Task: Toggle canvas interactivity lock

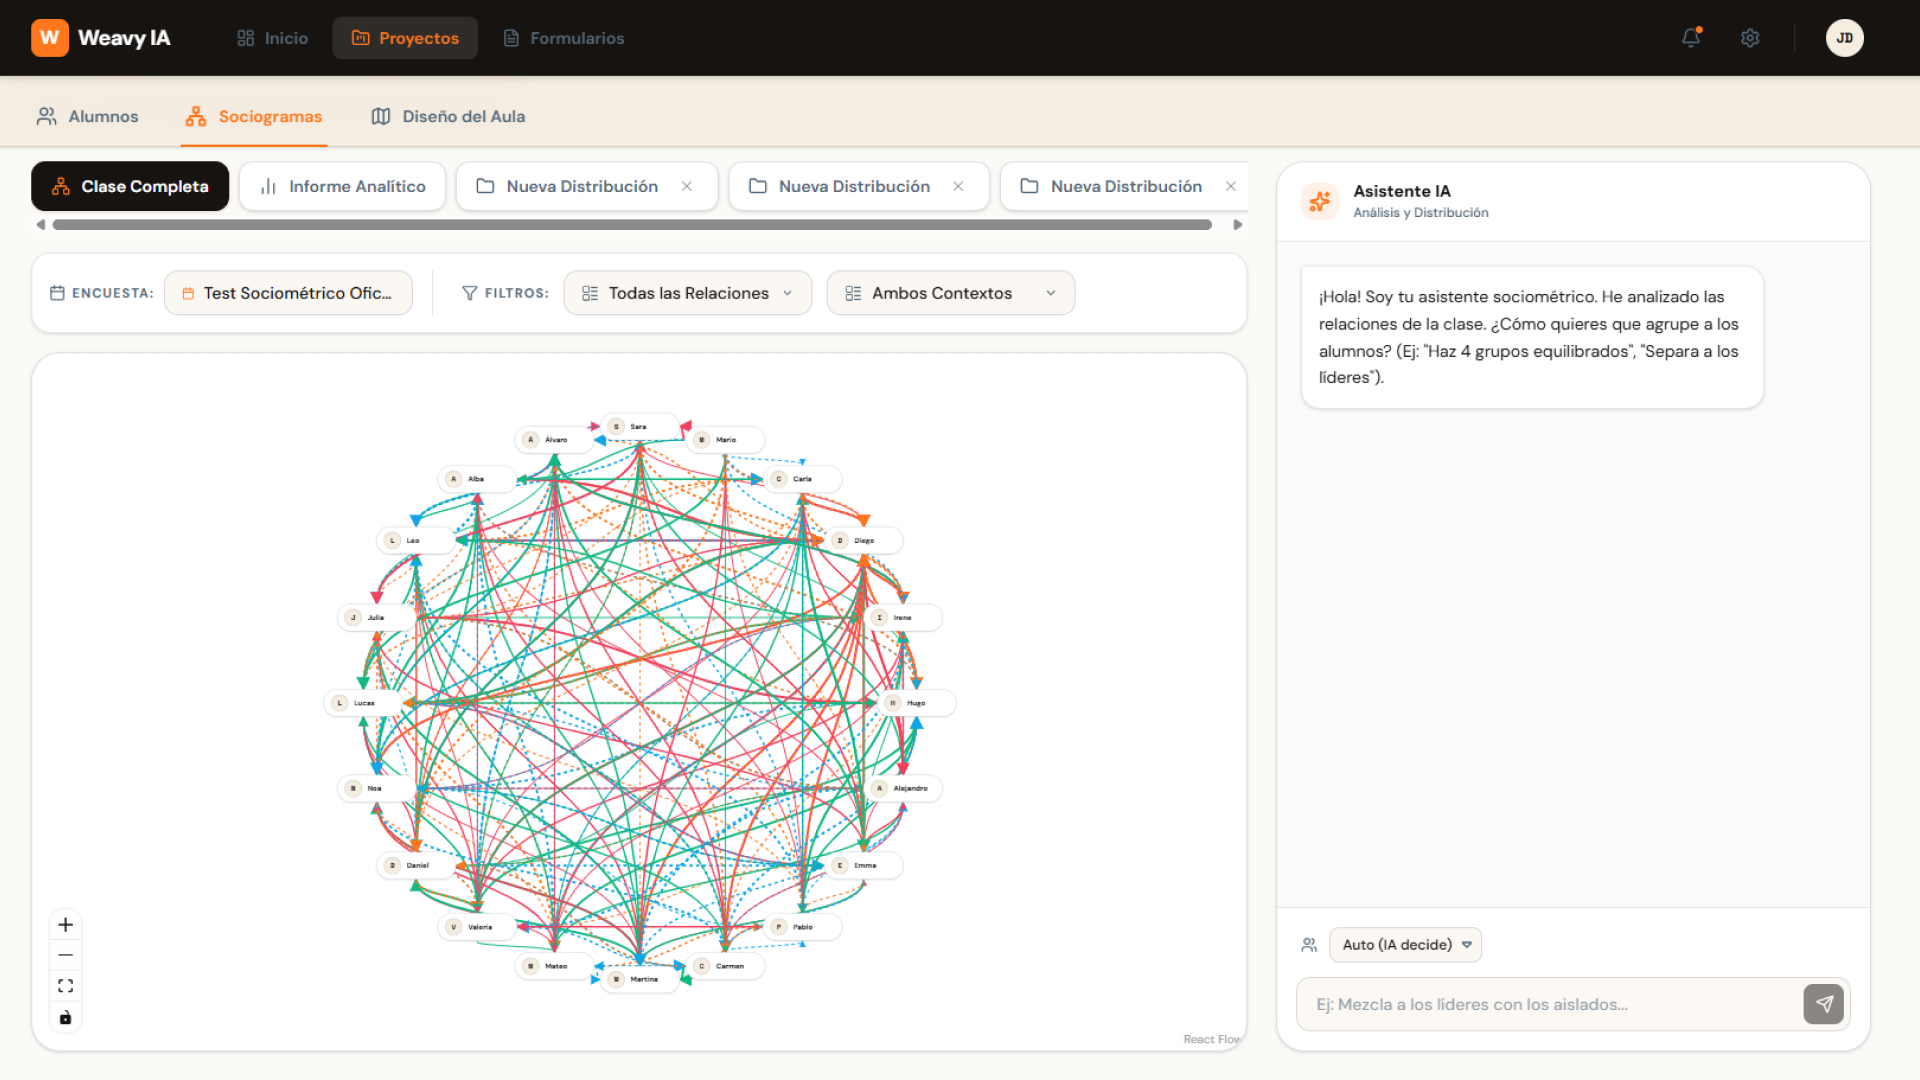Action: 66,1017
